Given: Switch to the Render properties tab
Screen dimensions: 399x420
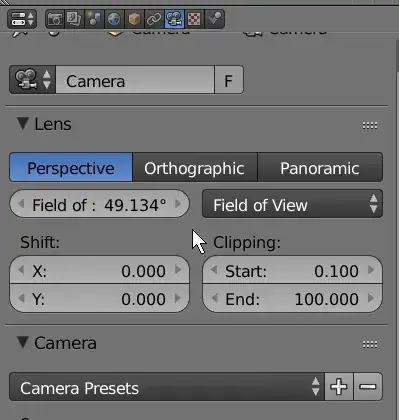Looking at the screenshot, I should (x=55, y=19).
